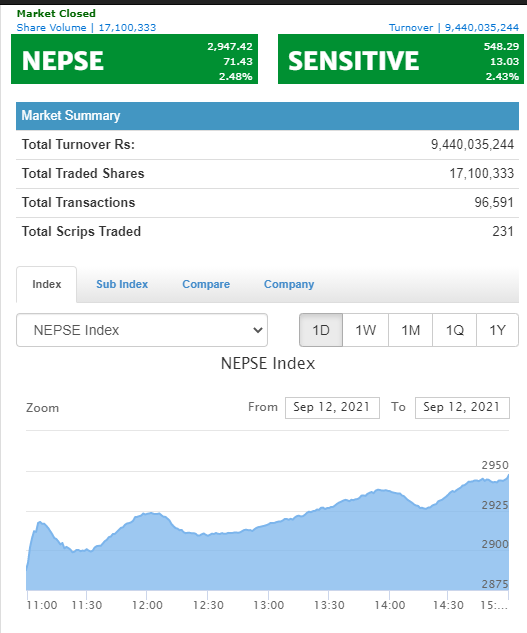Click the Share Volume 17,100,333 text
Image resolution: width=527 pixels, height=633 pixels.
(x=86, y=27)
